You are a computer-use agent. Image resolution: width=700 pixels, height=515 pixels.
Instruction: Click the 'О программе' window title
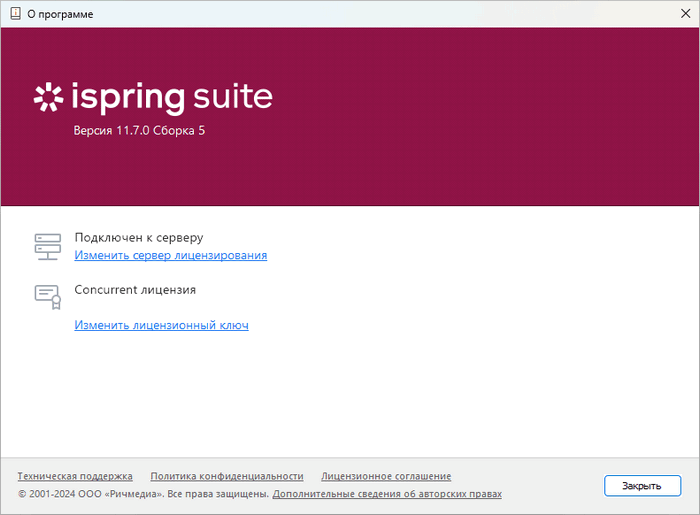point(60,14)
